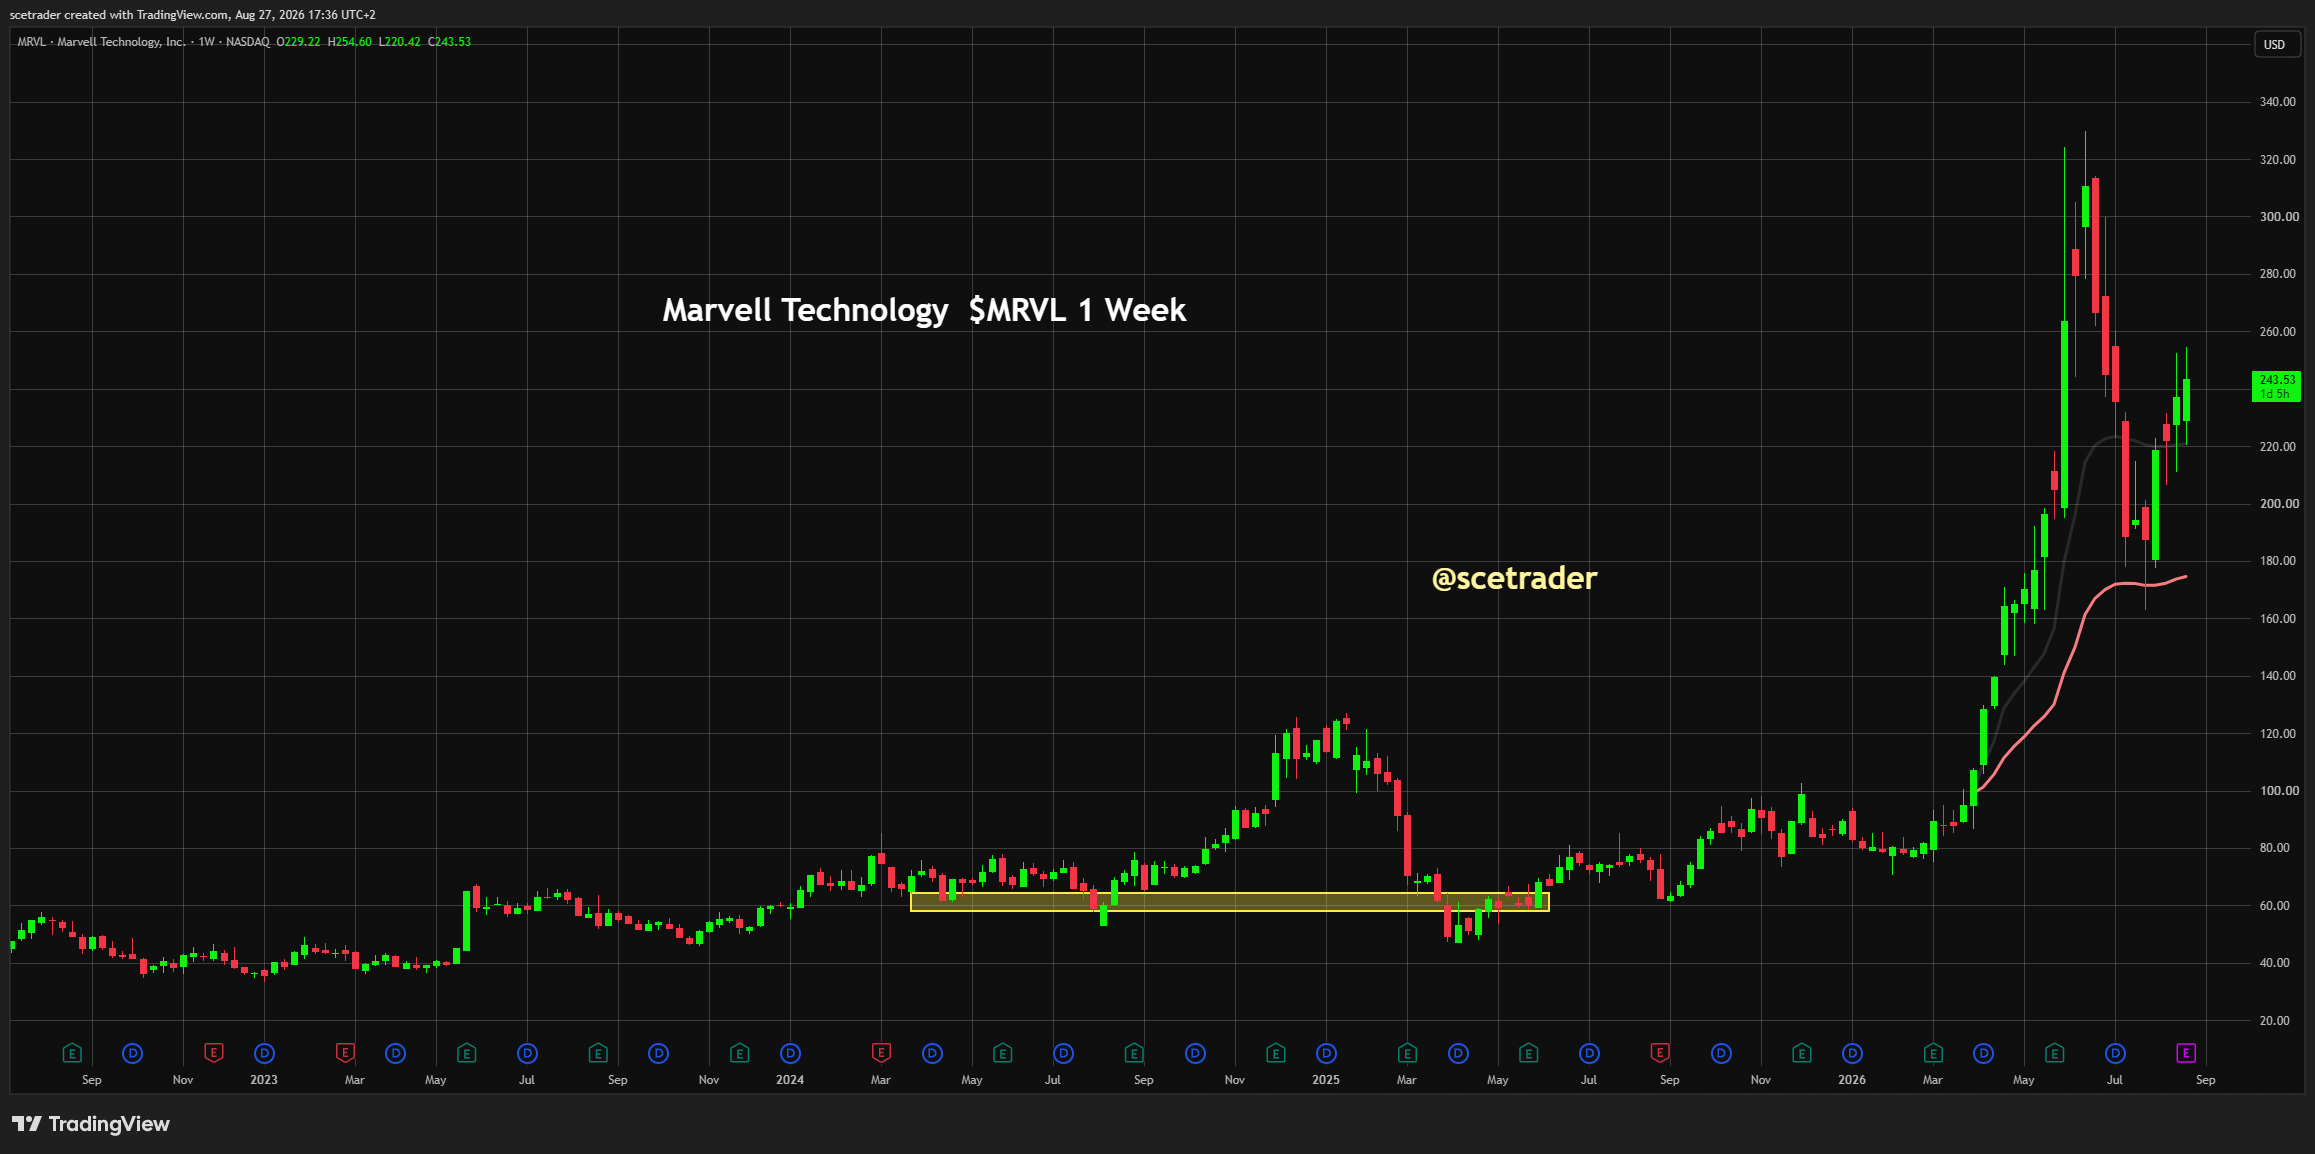This screenshot has height=1154, width=2315.
Task: Click the earnings marker just before Sep 2024
Action: [1134, 1053]
